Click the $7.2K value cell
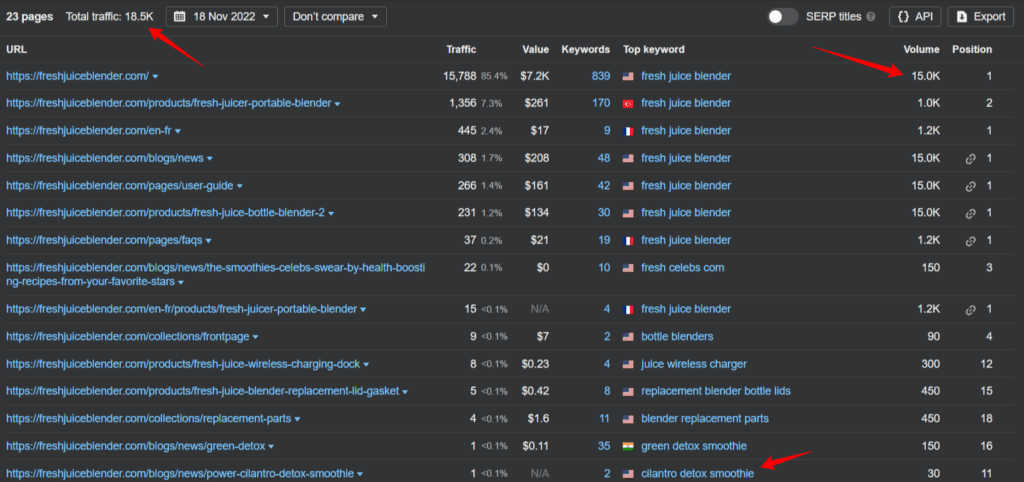Viewport: 1024px width, 482px height. [535, 76]
